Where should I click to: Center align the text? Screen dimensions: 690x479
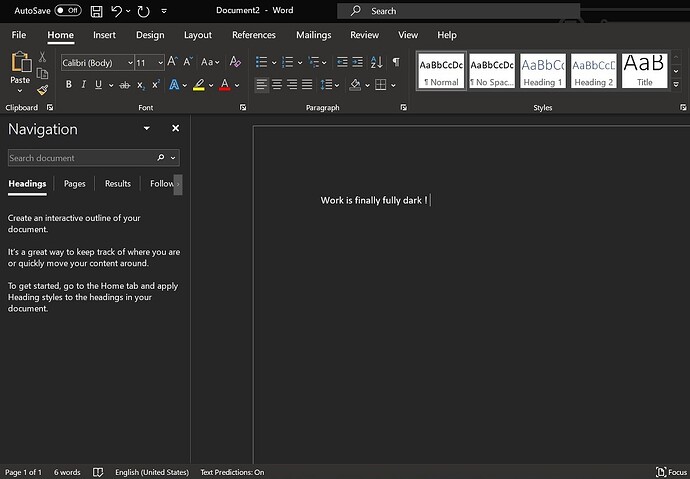(x=277, y=85)
